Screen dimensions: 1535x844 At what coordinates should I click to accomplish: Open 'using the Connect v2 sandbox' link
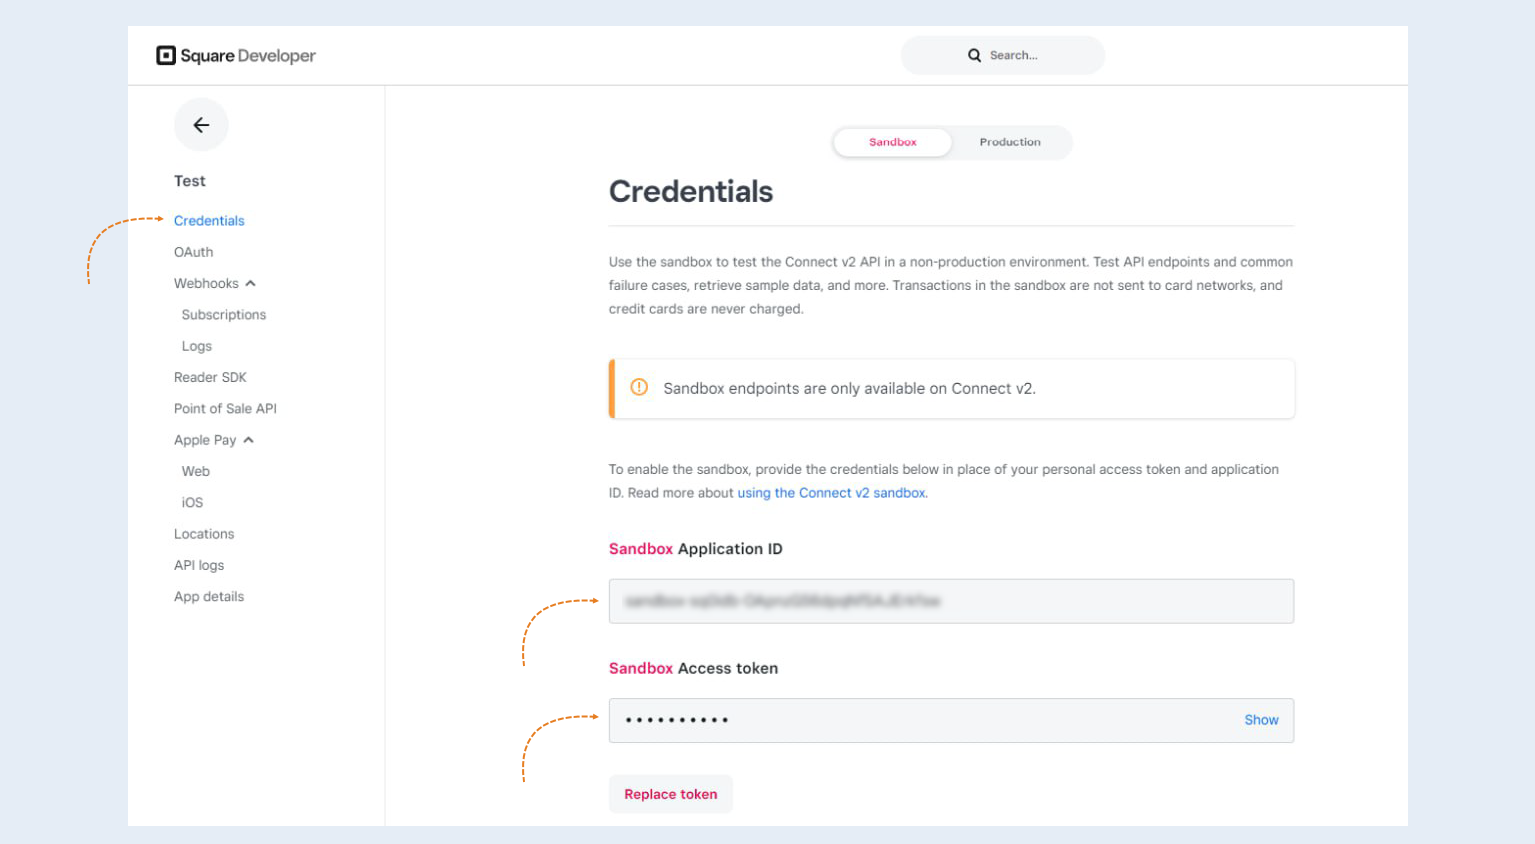[831, 493]
